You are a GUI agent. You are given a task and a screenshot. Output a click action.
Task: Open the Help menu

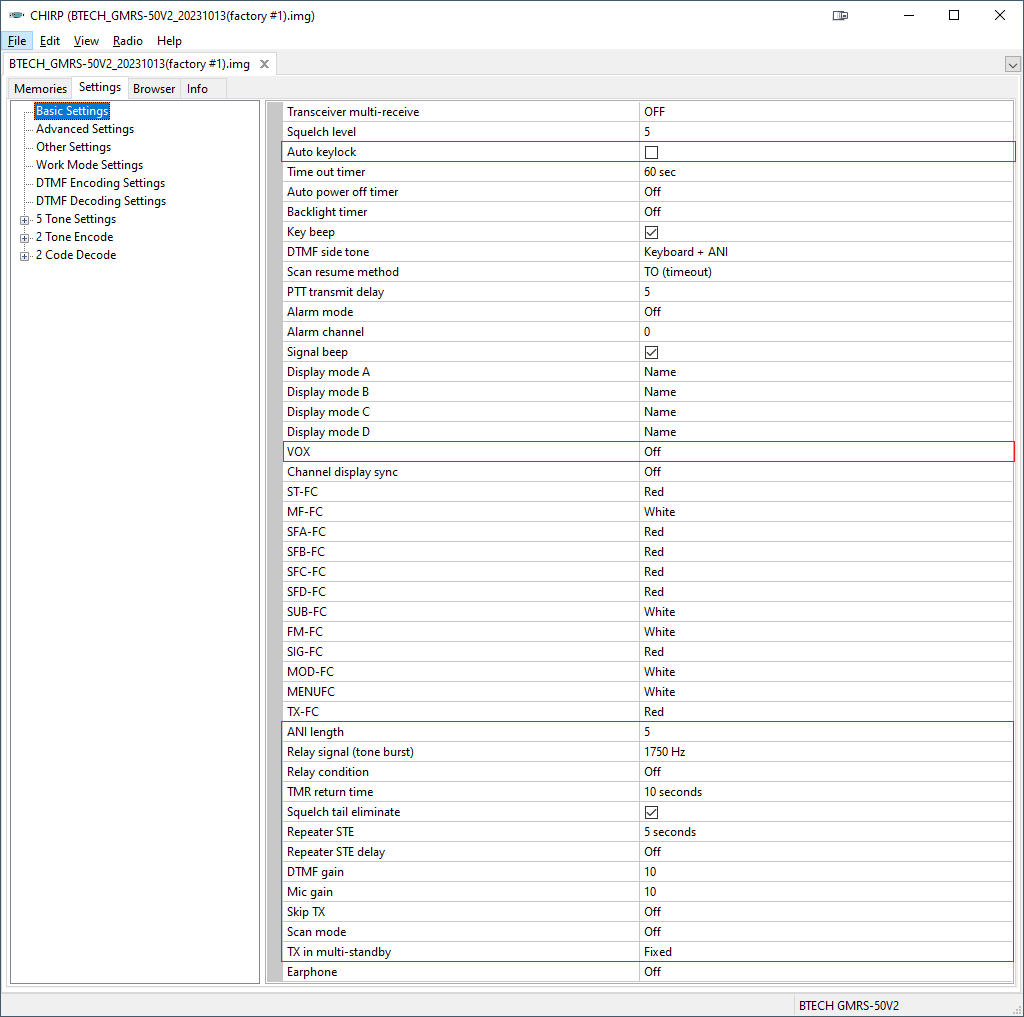(x=169, y=40)
